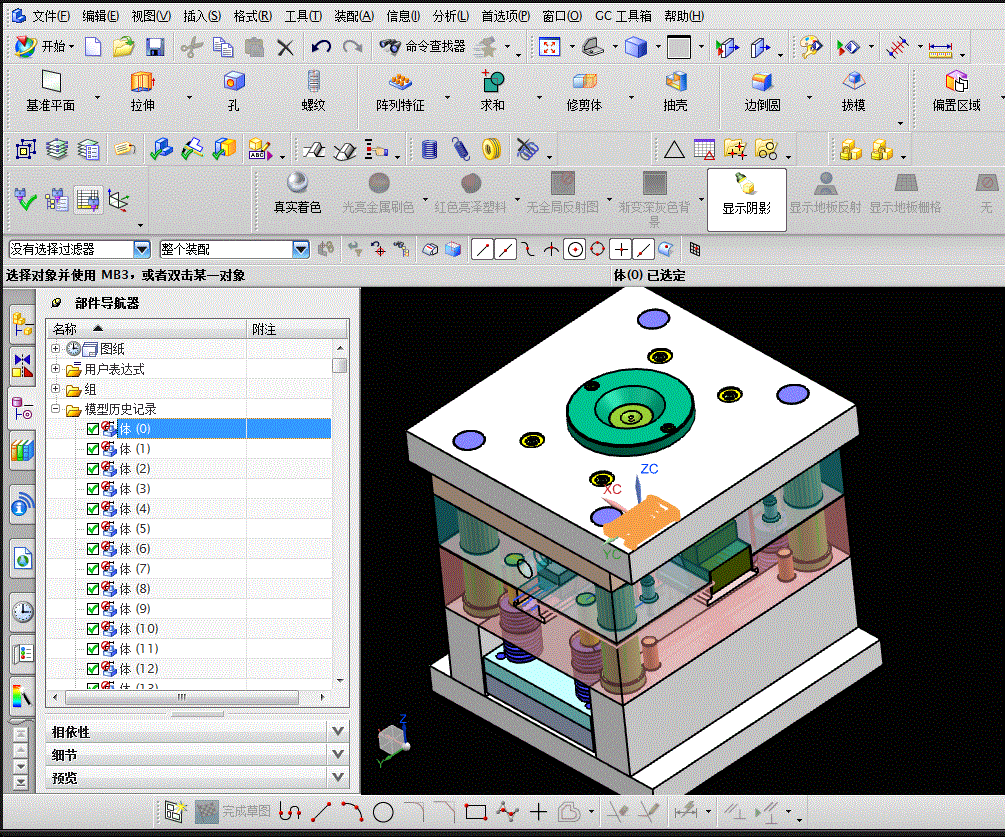Click the color palette sidebar icon
1005x837 pixels.
22,695
